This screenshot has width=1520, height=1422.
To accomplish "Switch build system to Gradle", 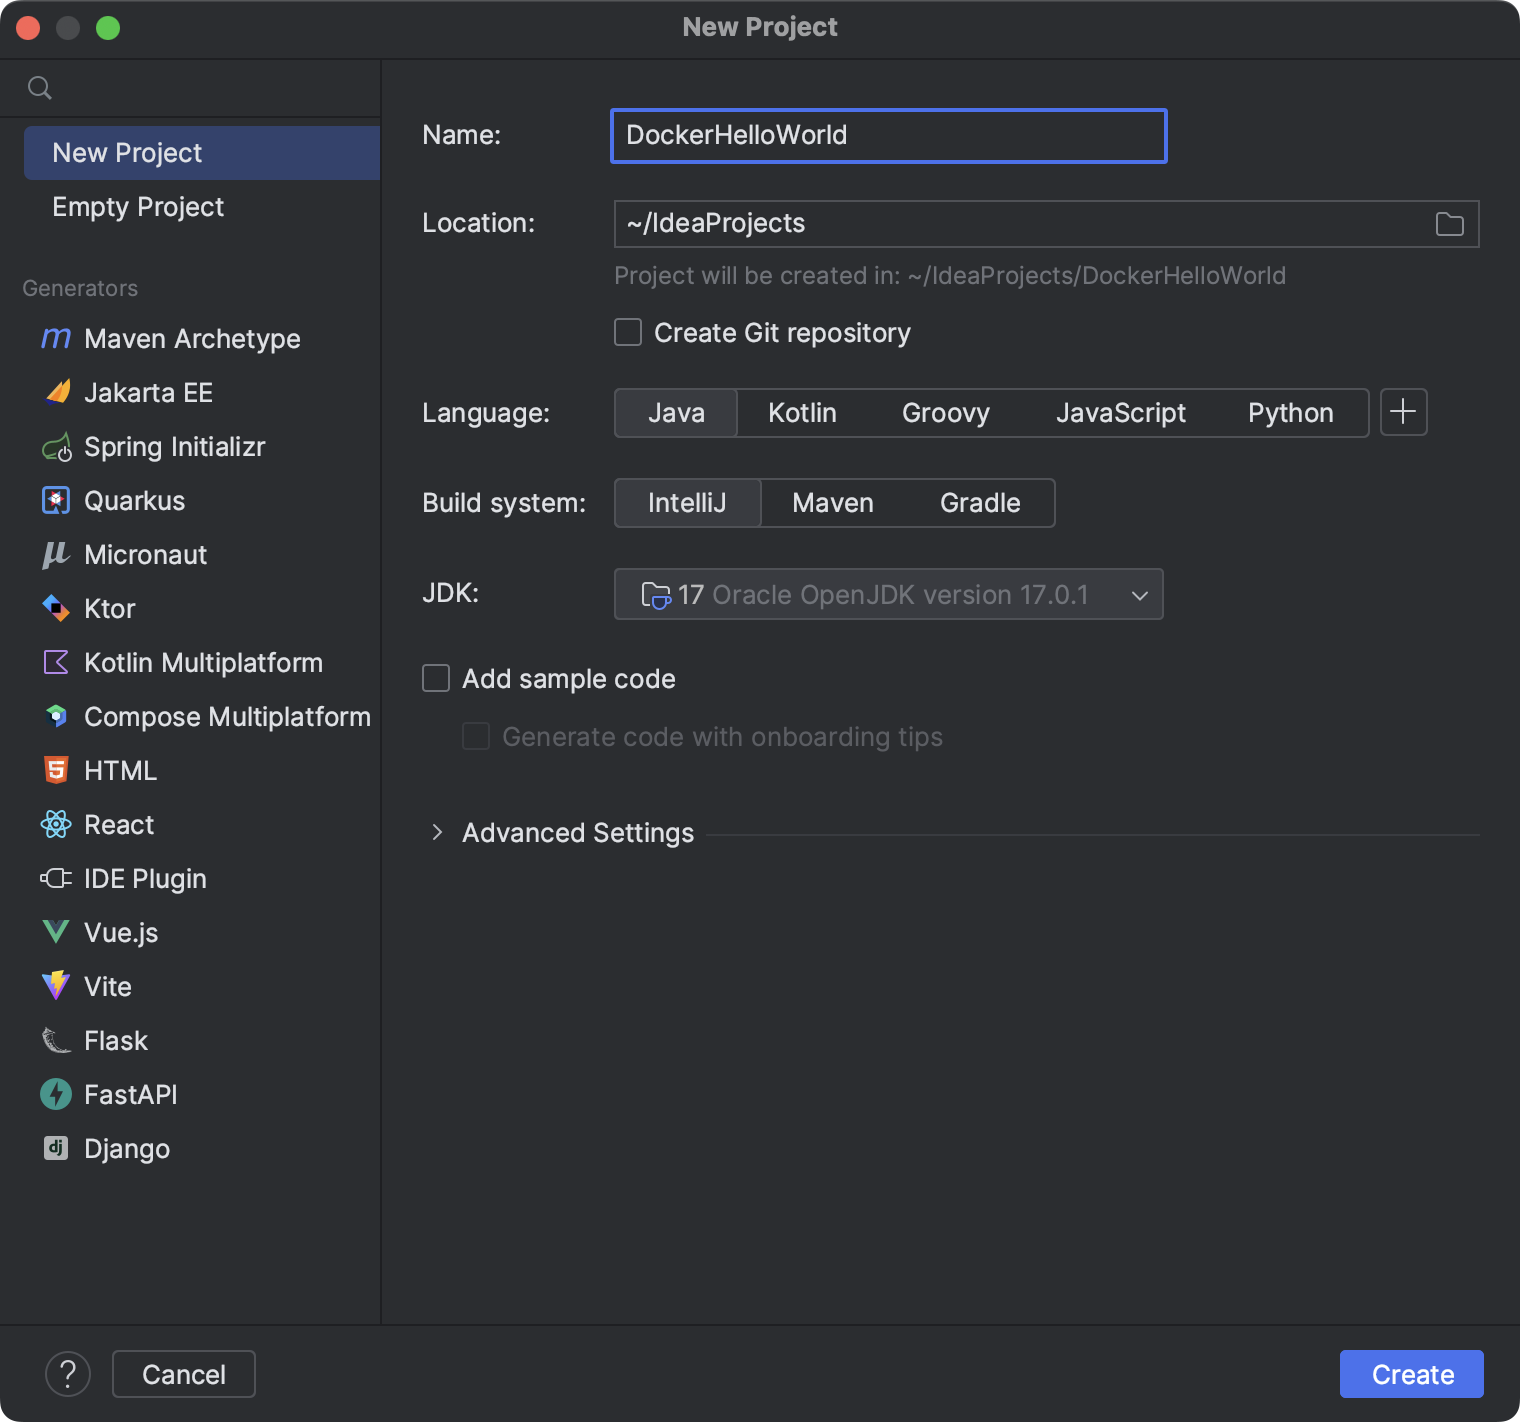I will (979, 503).
